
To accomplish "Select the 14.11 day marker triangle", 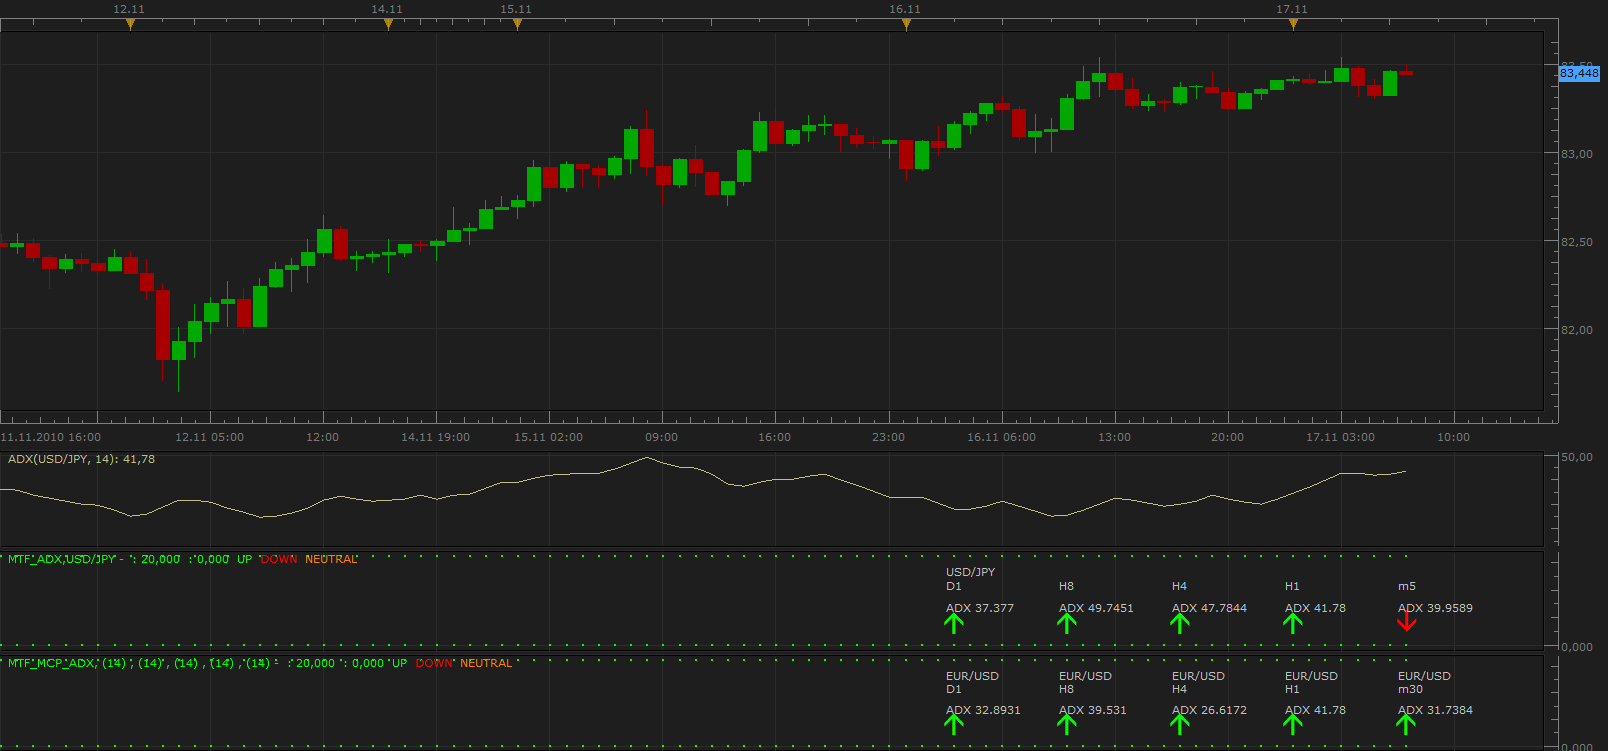I will (x=388, y=25).
